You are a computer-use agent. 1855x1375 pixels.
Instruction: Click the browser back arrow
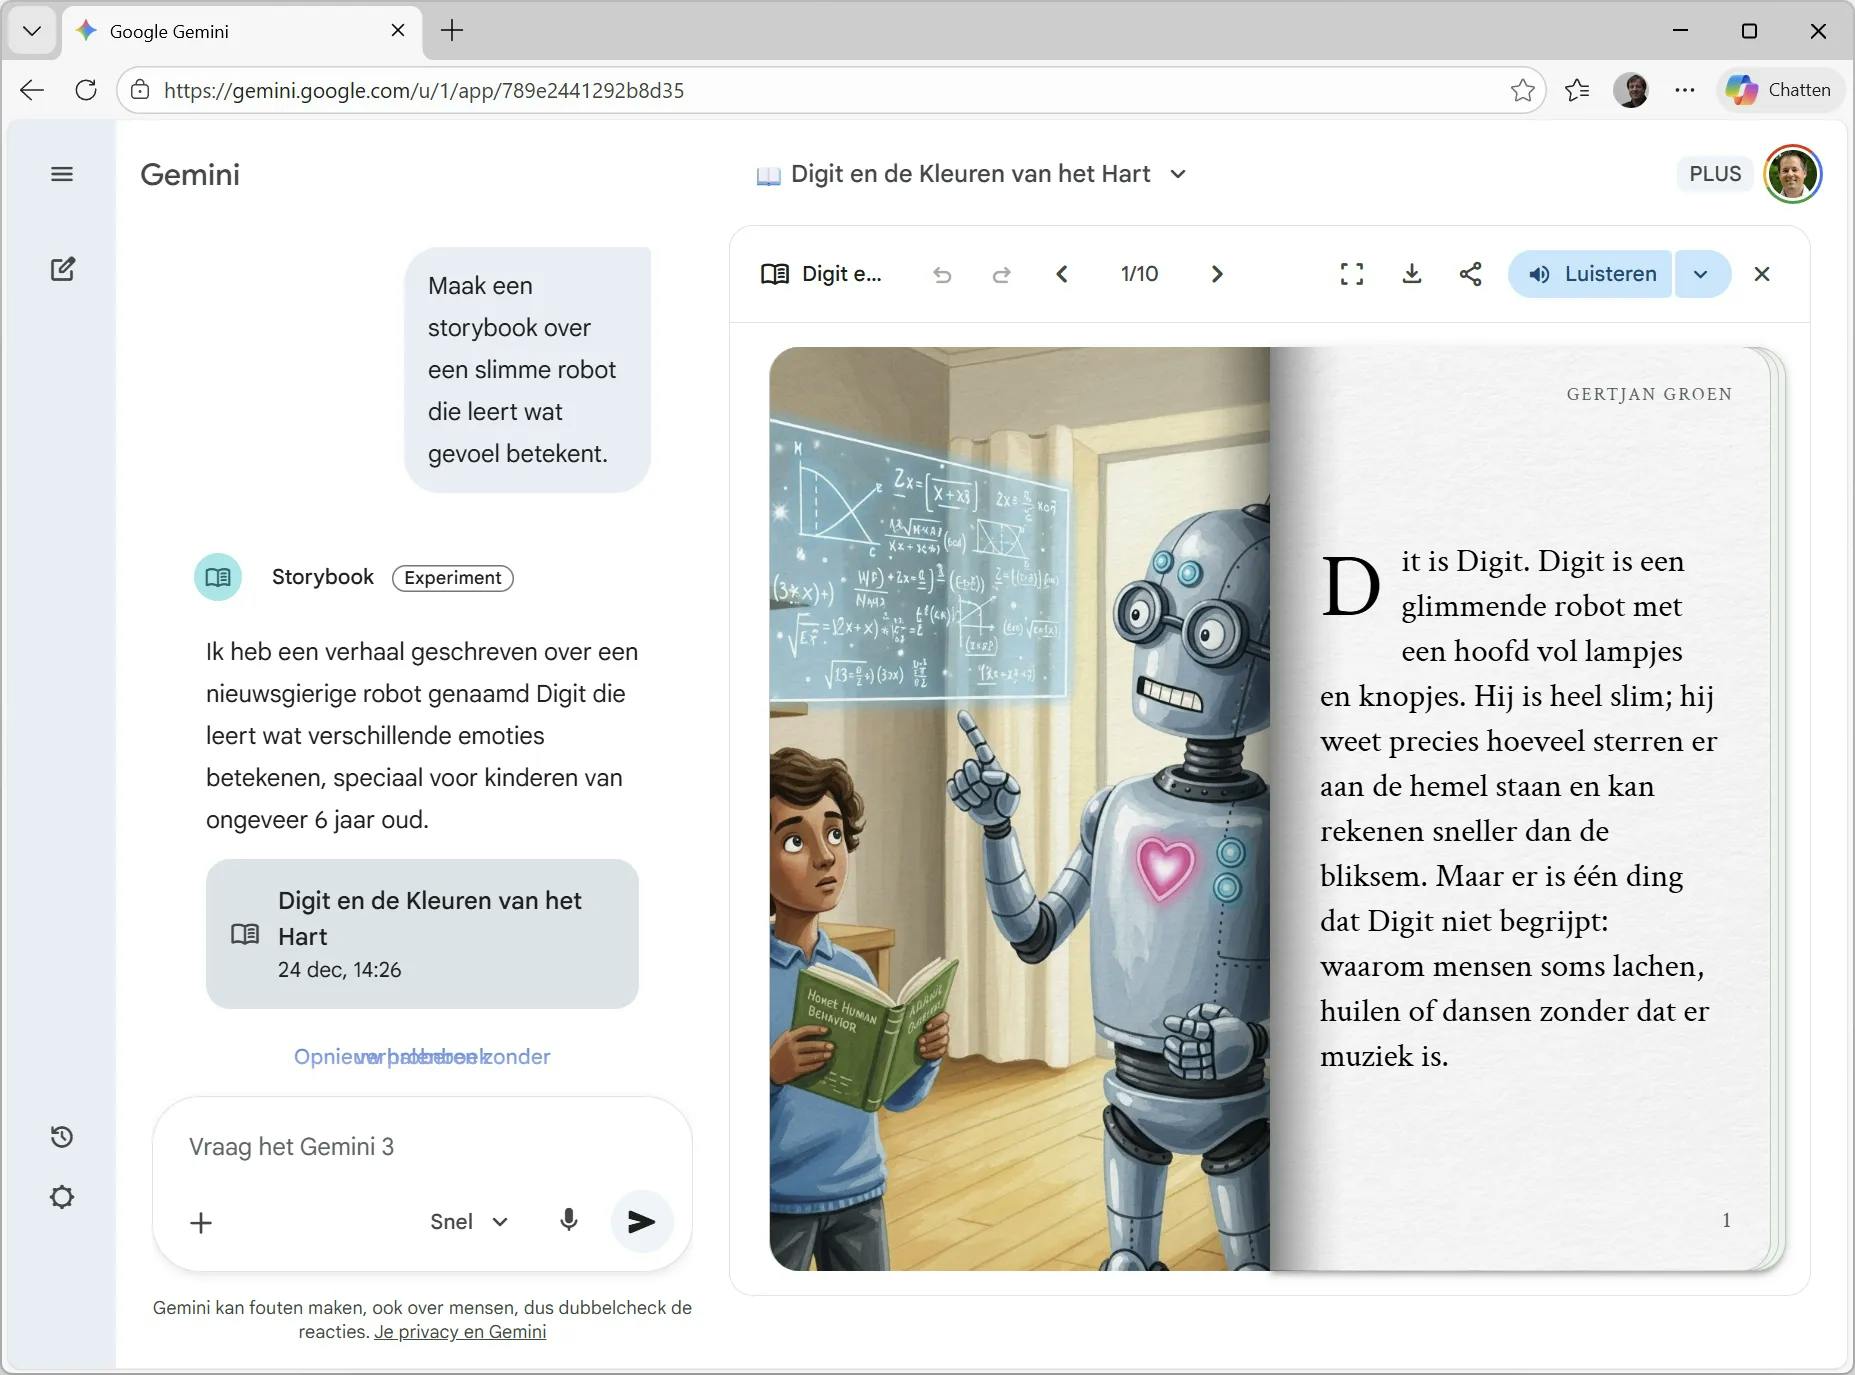pos(32,90)
